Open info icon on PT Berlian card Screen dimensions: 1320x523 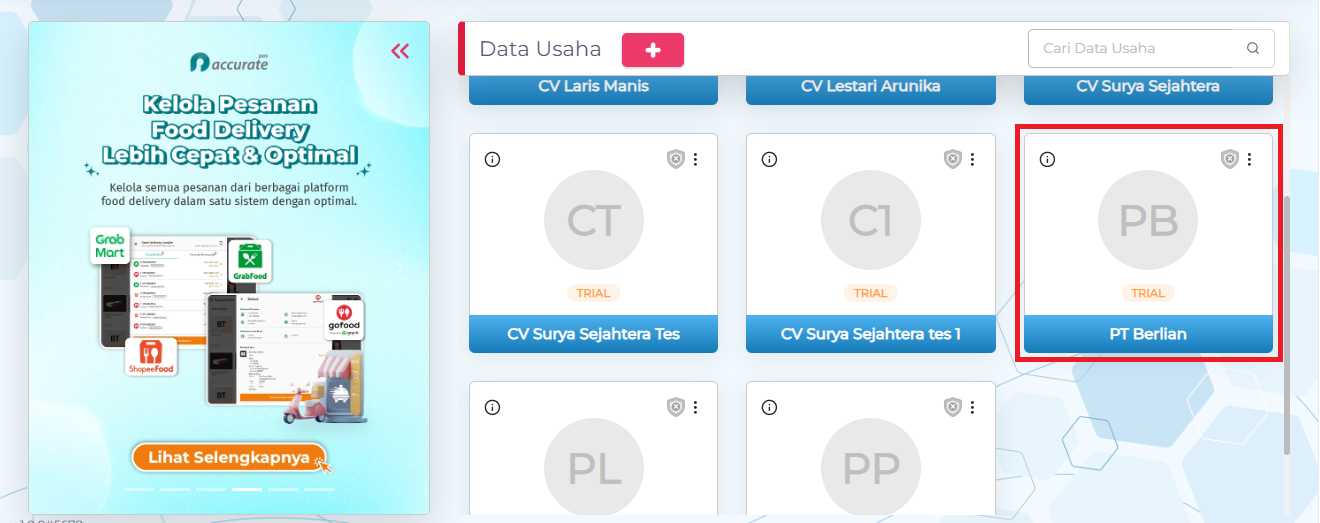tap(1047, 159)
